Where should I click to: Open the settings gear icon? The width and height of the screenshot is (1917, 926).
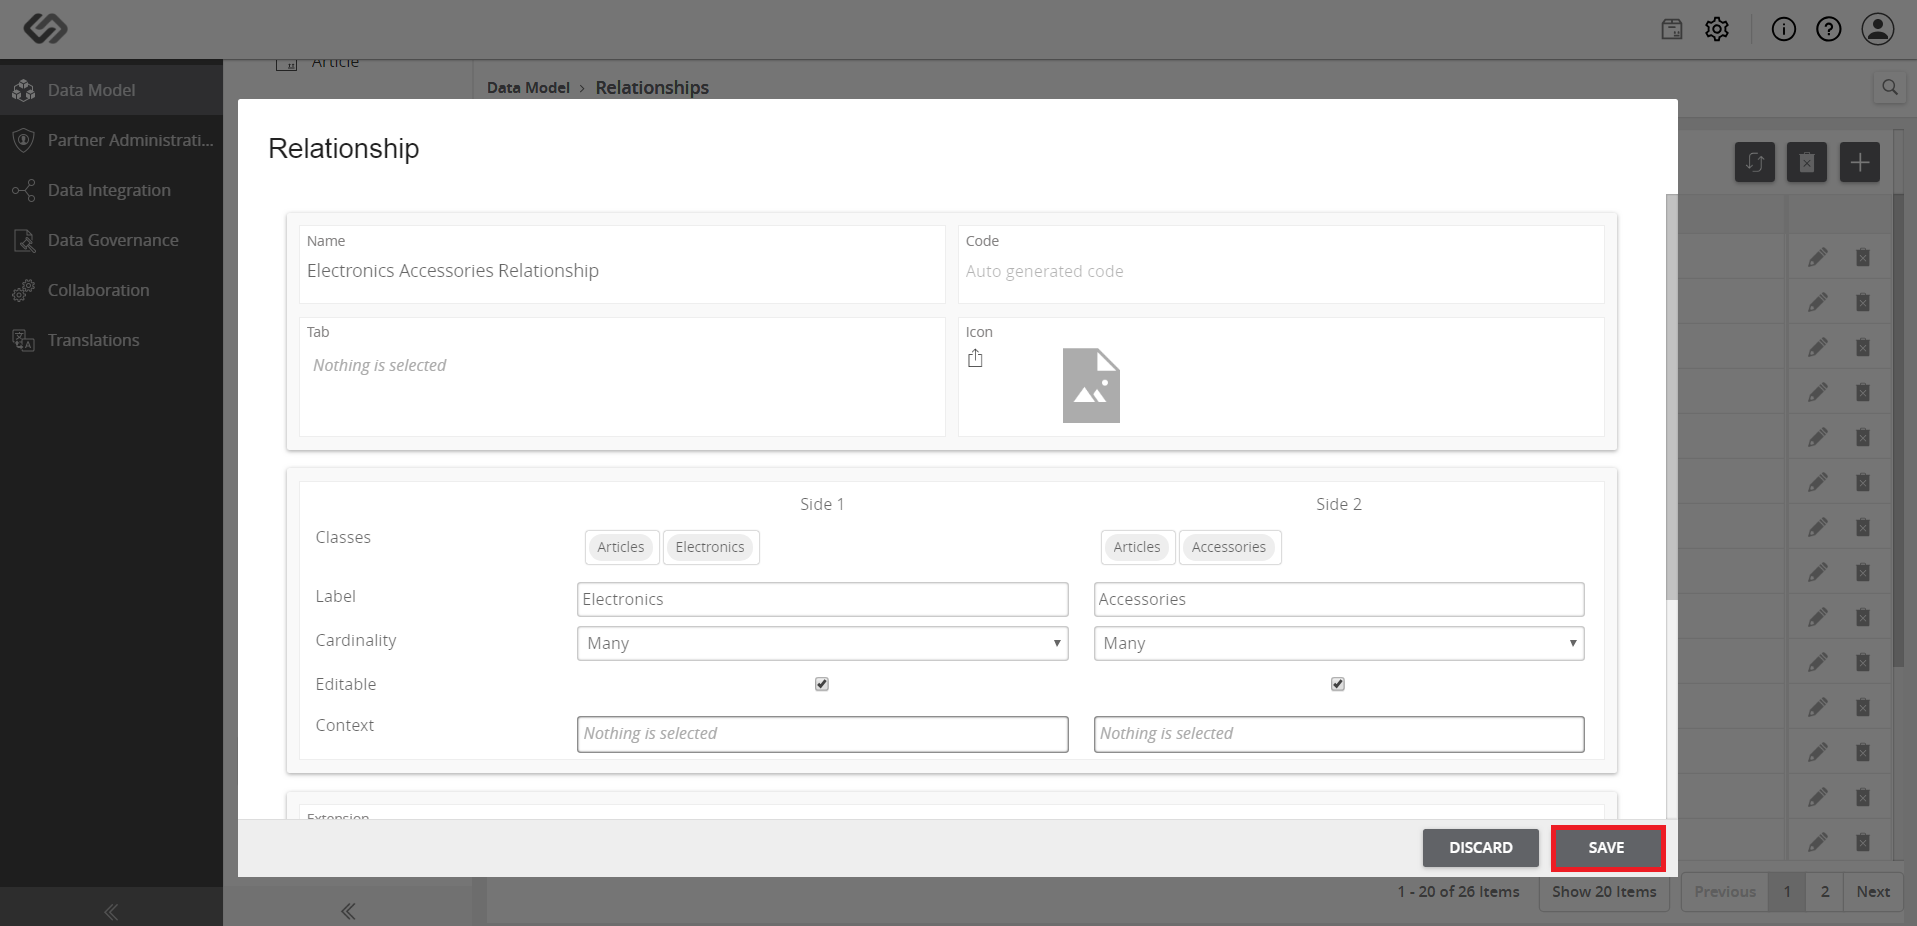coord(1717,29)
